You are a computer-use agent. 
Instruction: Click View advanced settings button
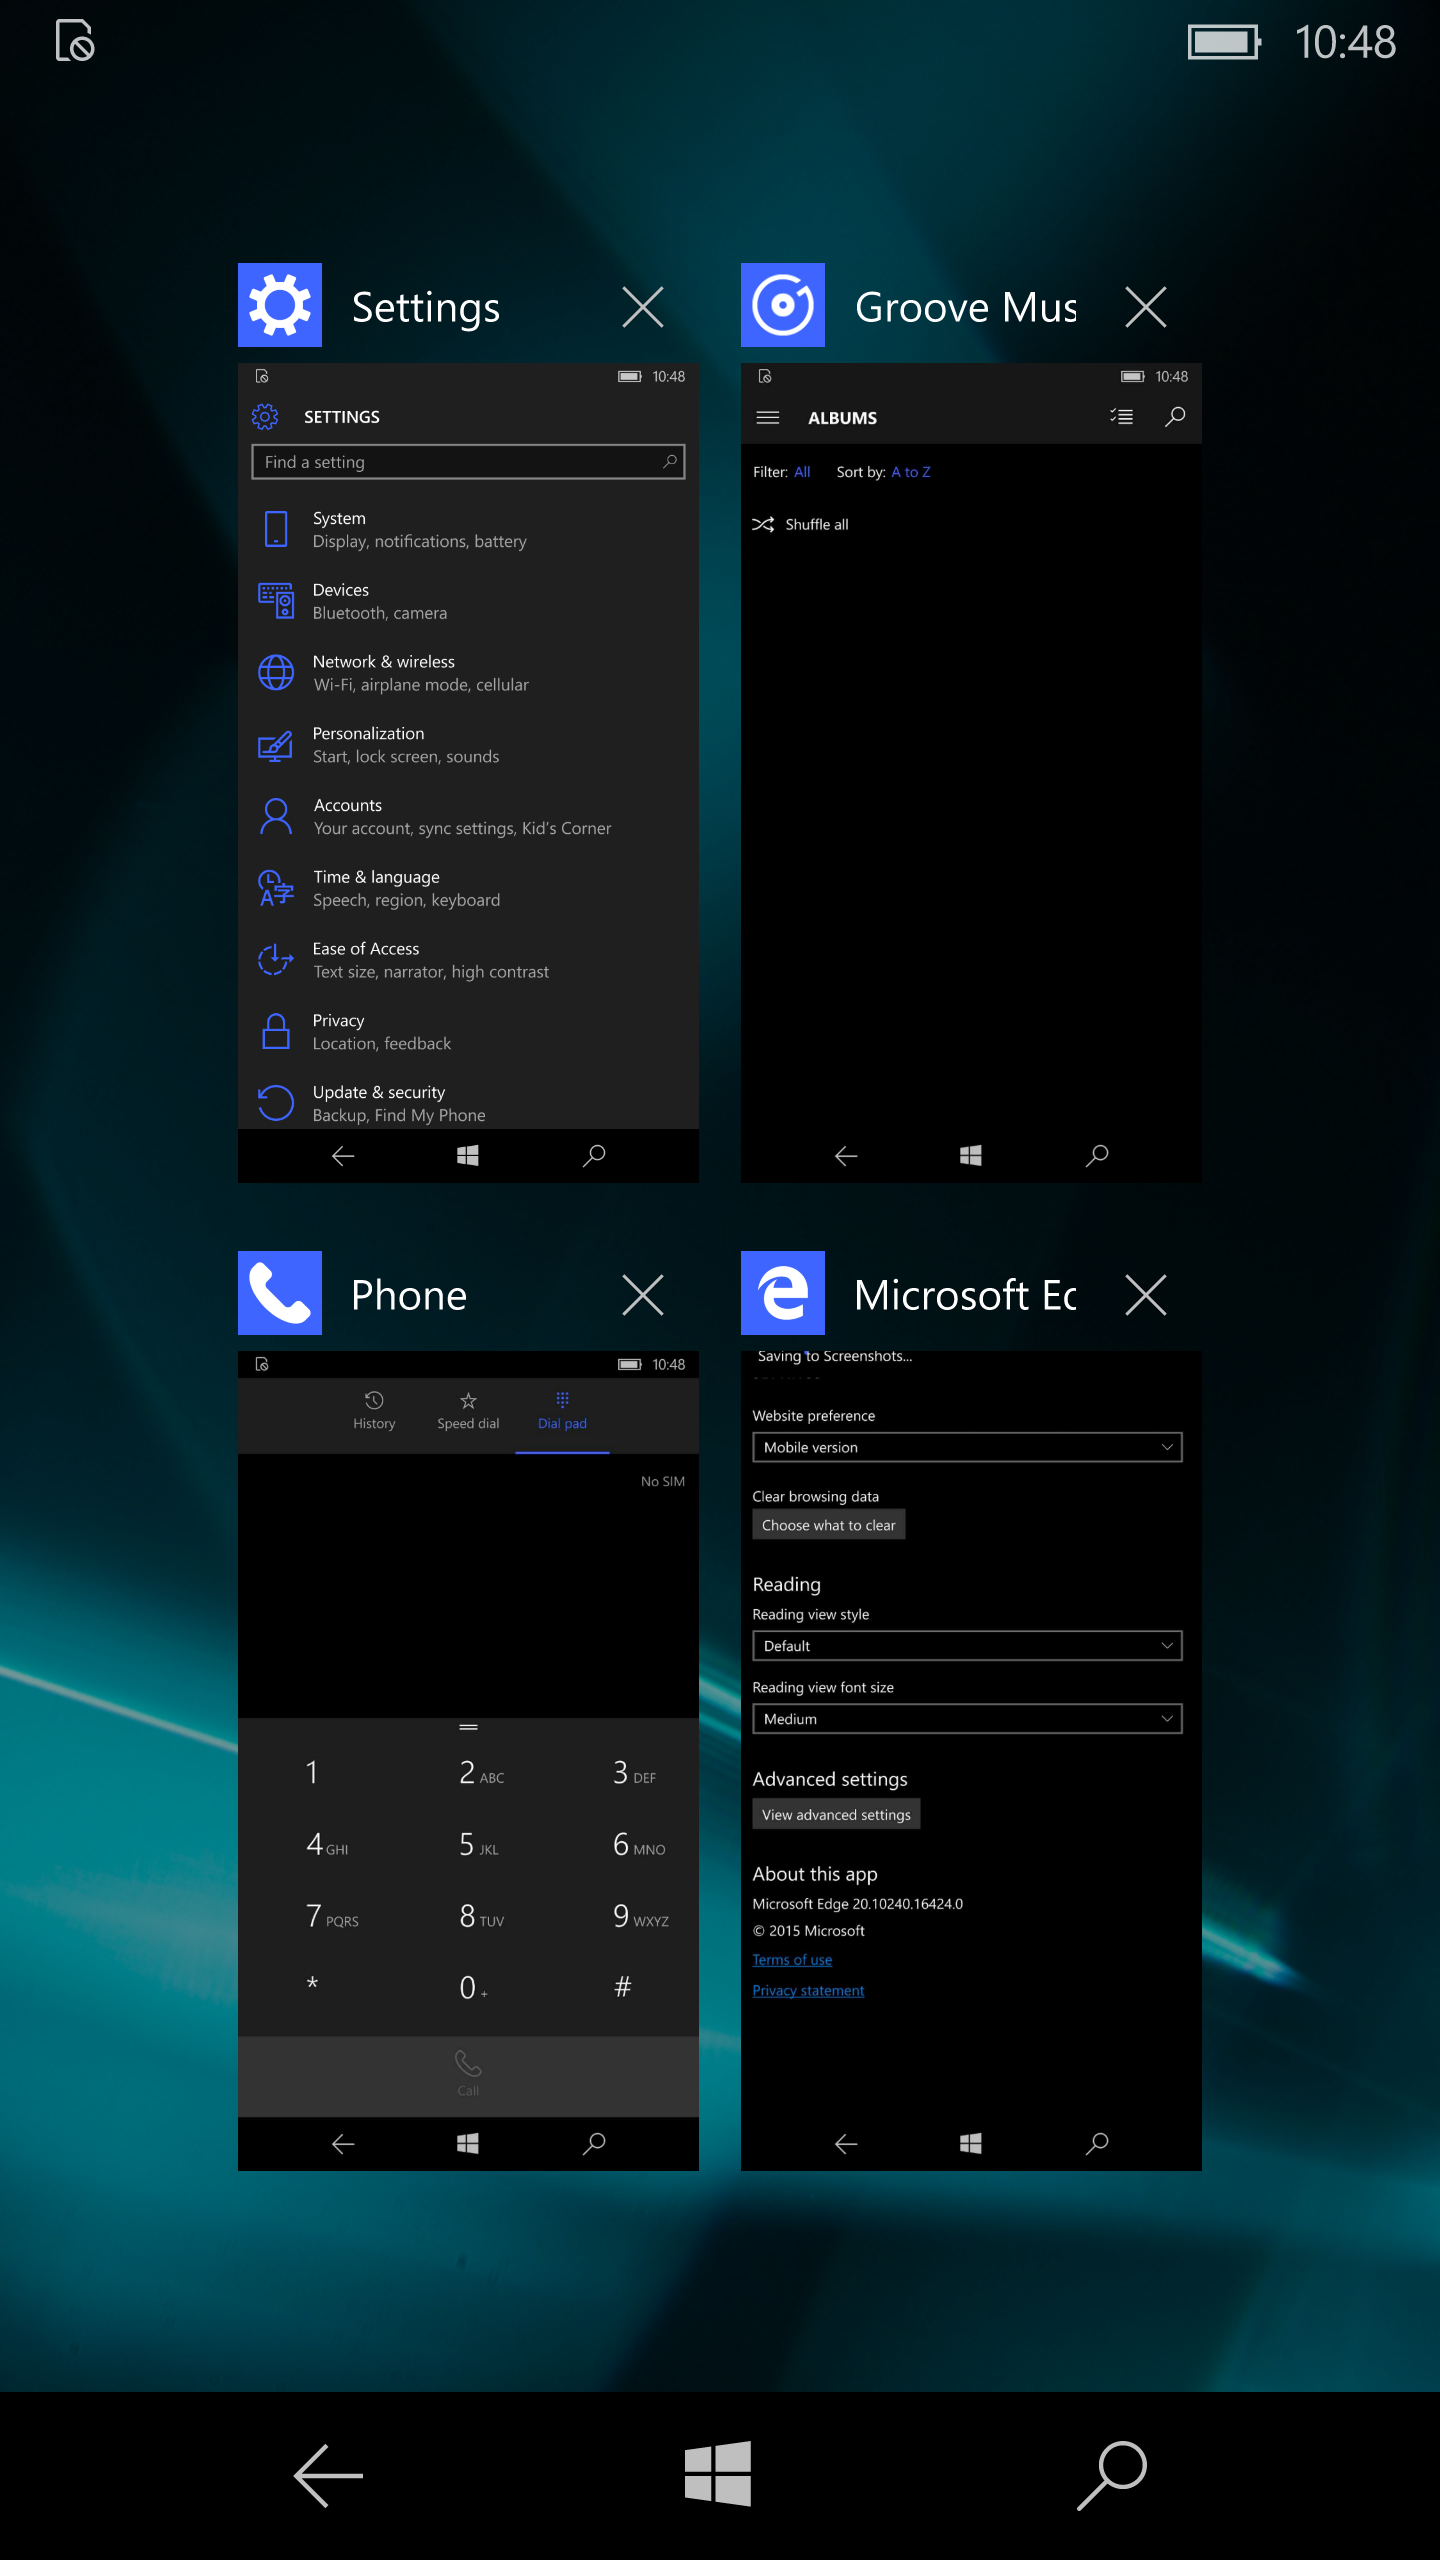tap(836, 1815)
